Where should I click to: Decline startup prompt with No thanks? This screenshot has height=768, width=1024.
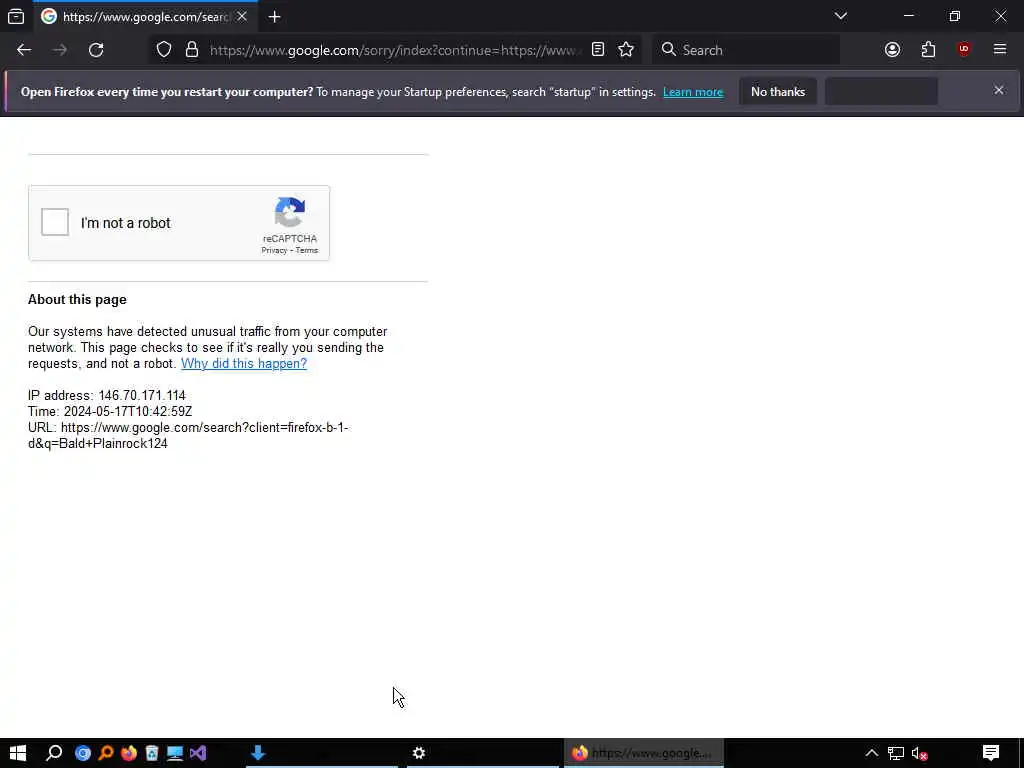(778, 92)
